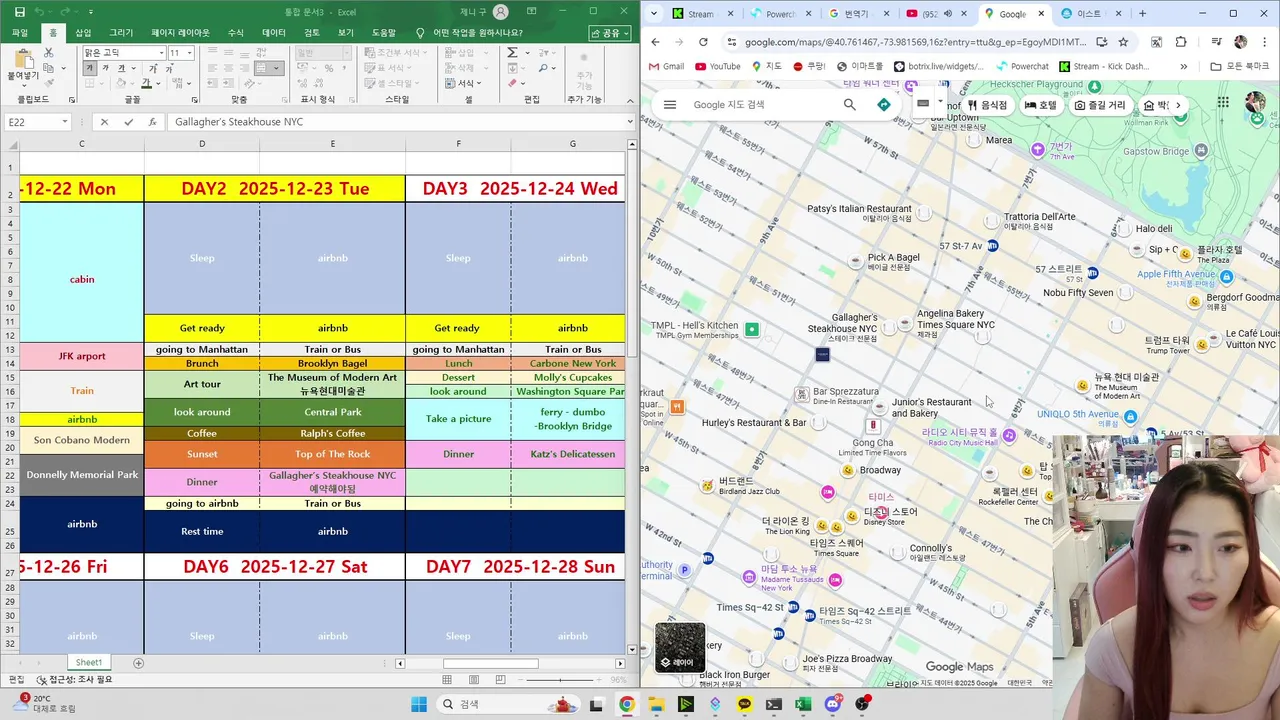This screenshot has height=720, width=1280.
Task: Toggle italic formatting in Excel's font group
Action: tap(105, 68)
